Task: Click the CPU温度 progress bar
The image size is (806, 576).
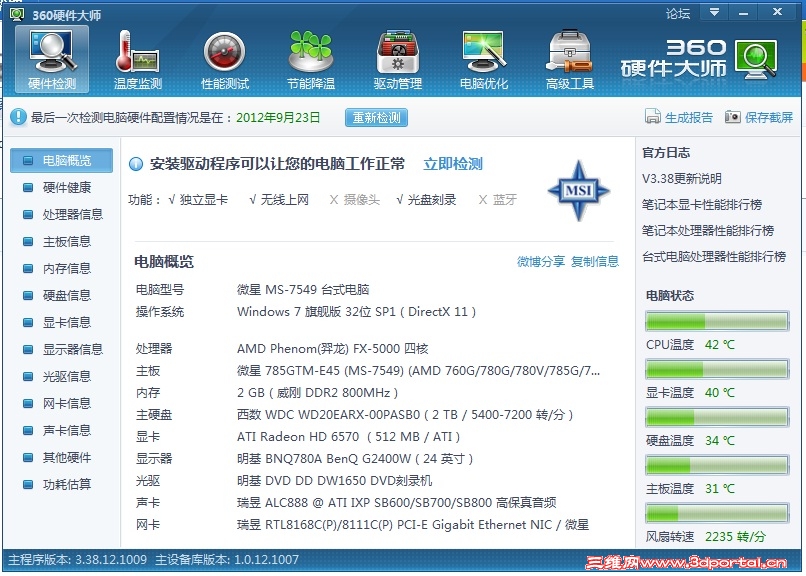Action: pyautogui.click(x=717, y=322)
